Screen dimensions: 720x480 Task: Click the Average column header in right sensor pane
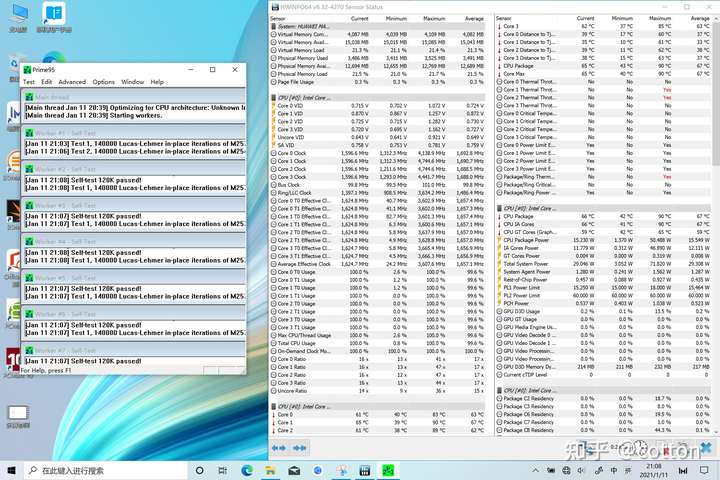tap(700, 18)
